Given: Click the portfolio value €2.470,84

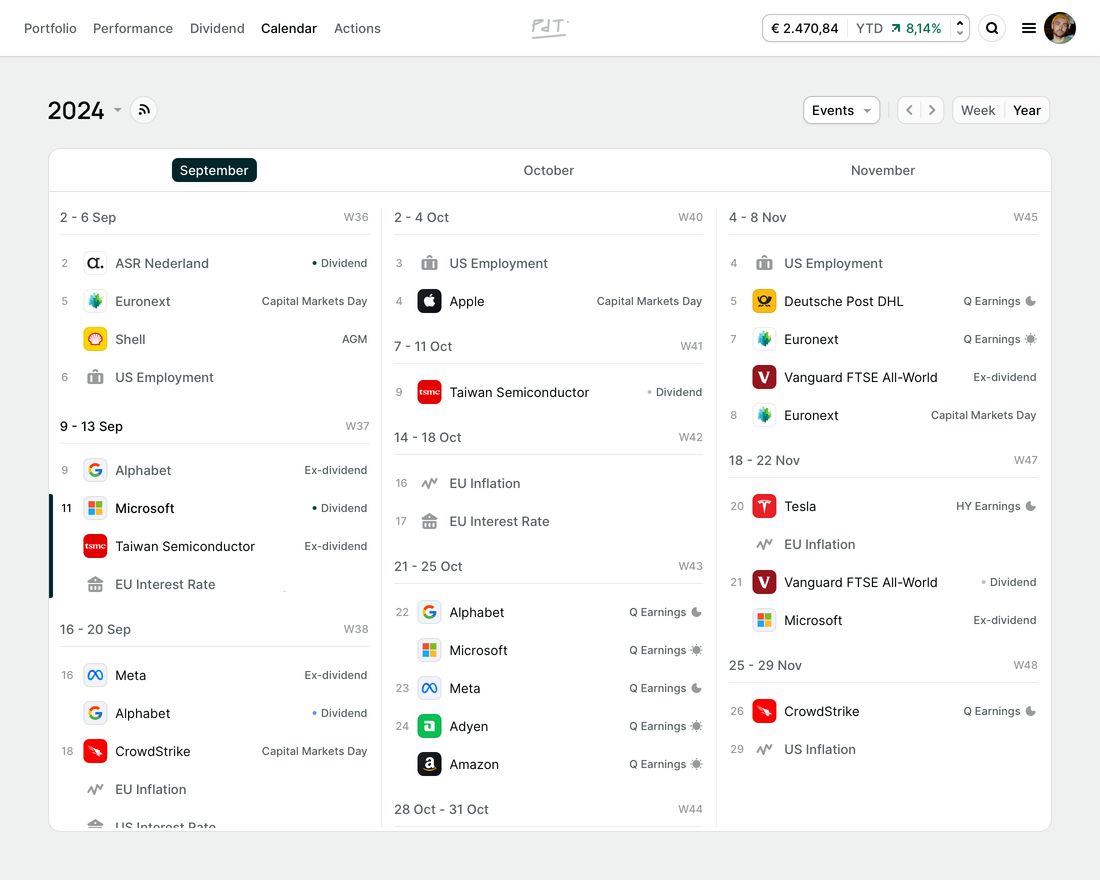Looking at the screenshot, I should point(805,28).
